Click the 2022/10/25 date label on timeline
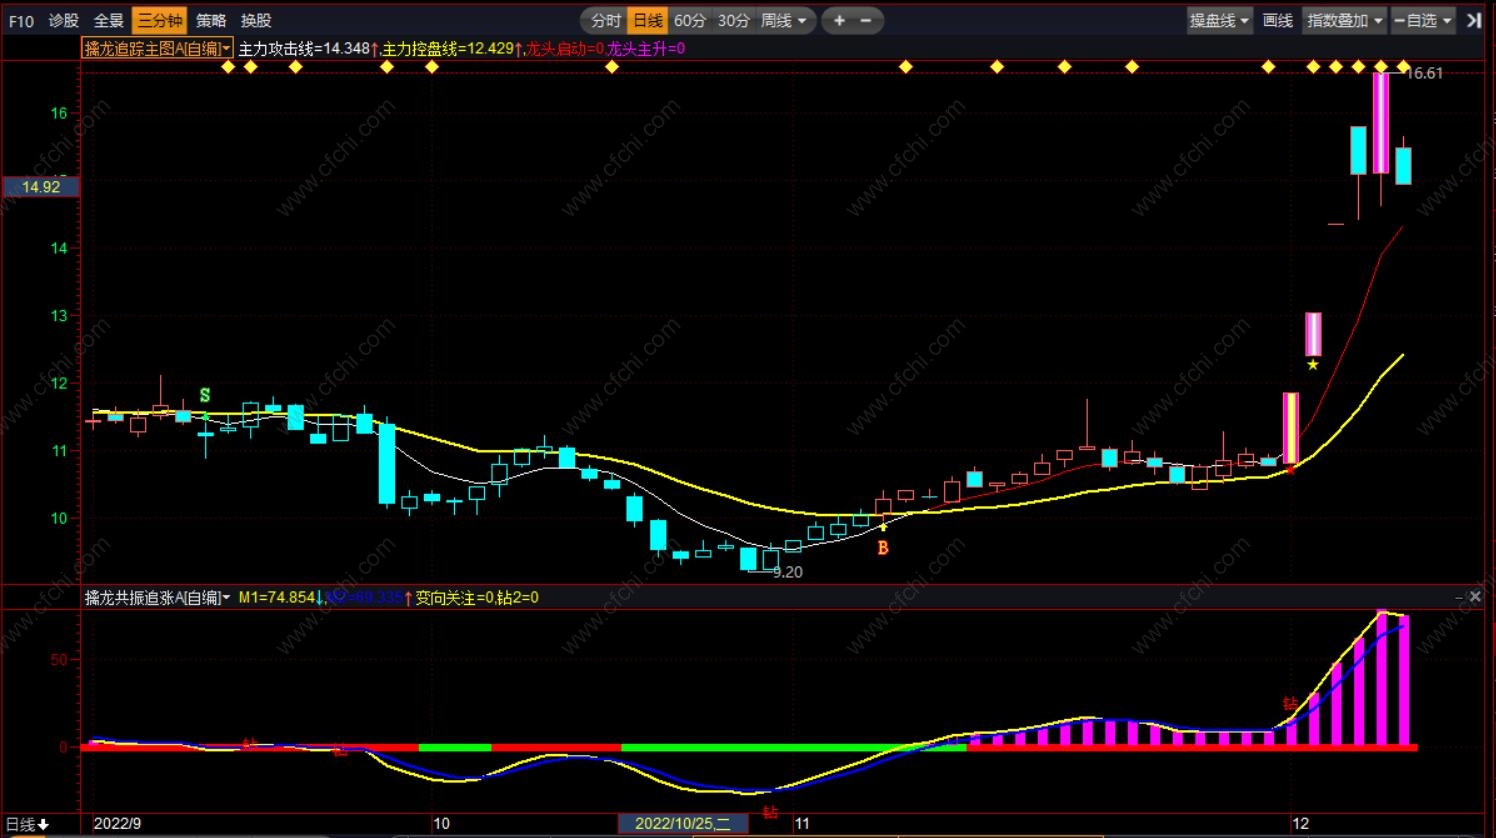The width and height of the screenshot is (1496, 838). coord(683,824)
